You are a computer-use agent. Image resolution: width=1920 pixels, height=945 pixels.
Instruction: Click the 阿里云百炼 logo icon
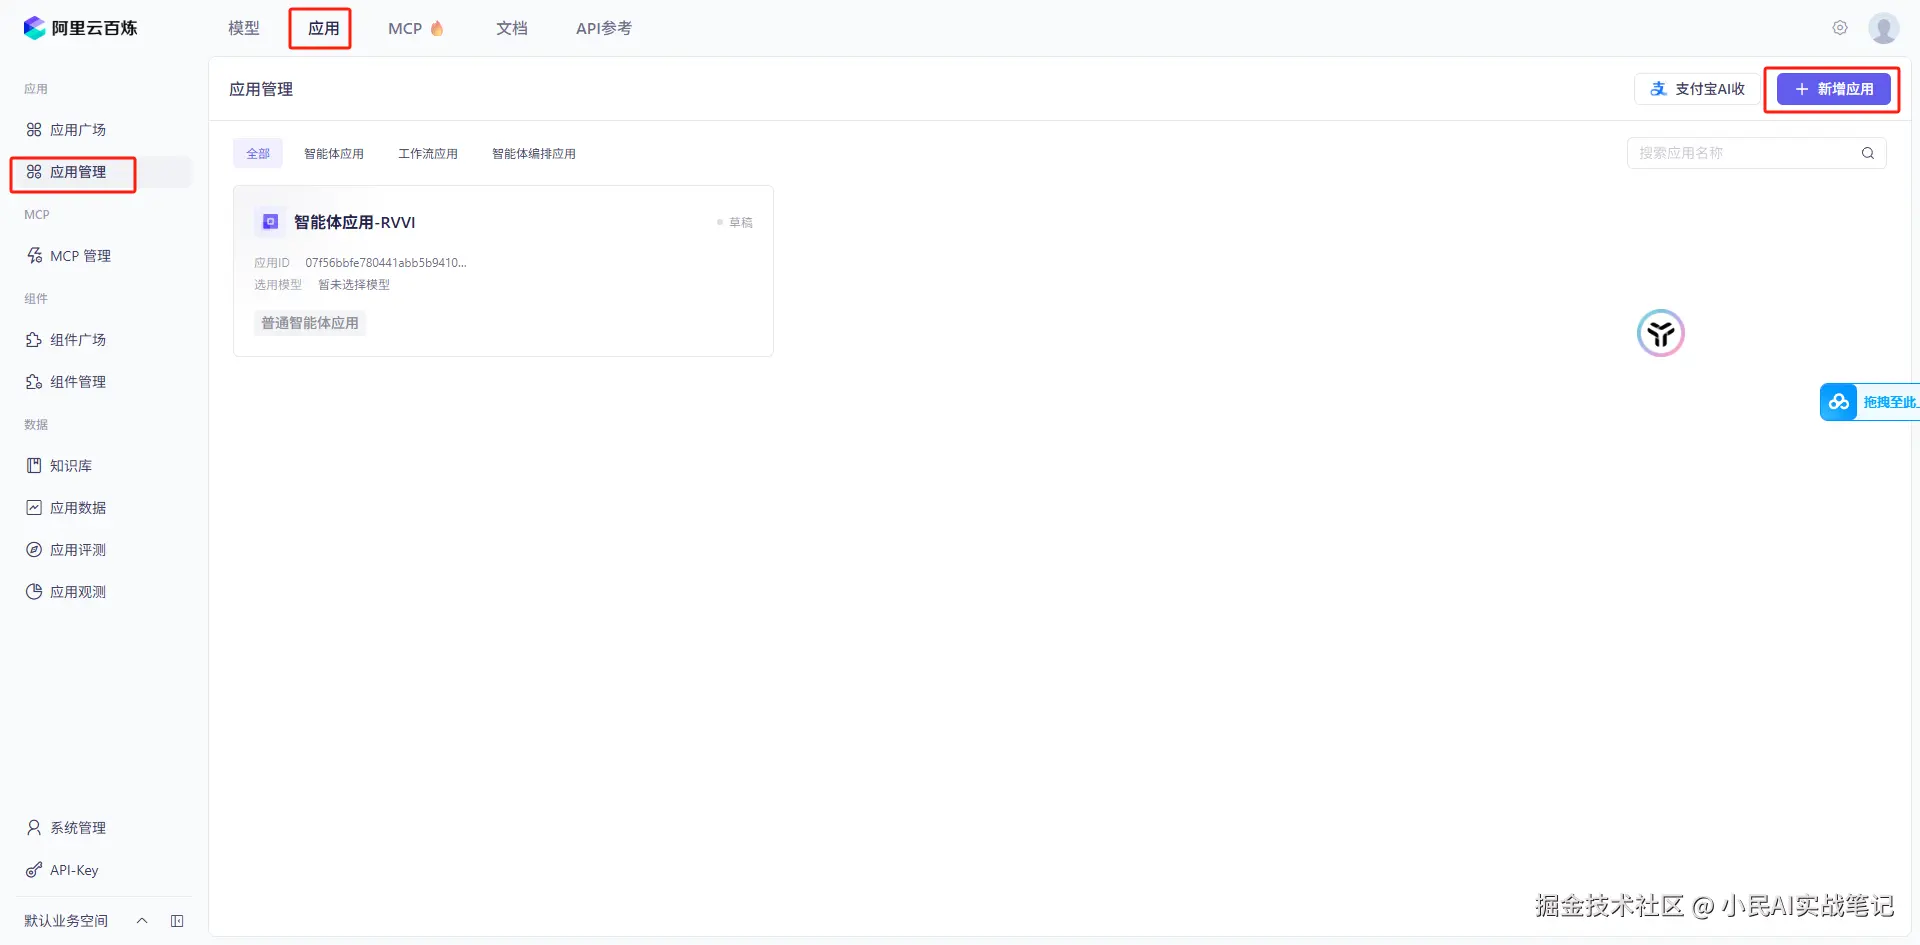pos(35,28)
